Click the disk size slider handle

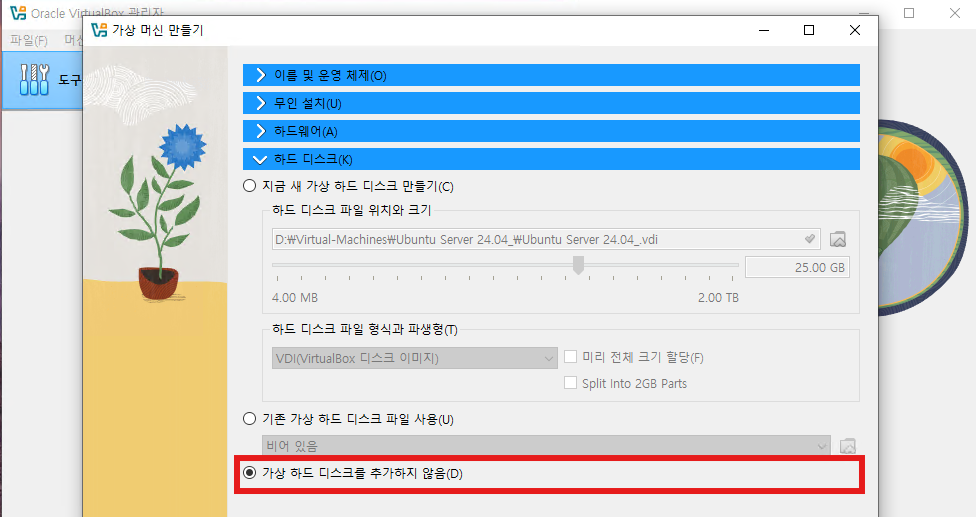point(578,264)
